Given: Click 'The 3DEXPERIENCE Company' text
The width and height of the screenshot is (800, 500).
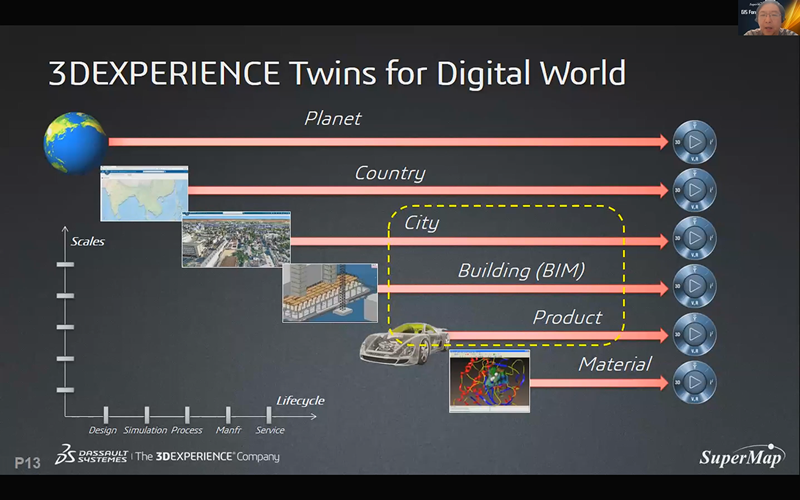Looking at the screenshot, I should [x=208, y=456].
